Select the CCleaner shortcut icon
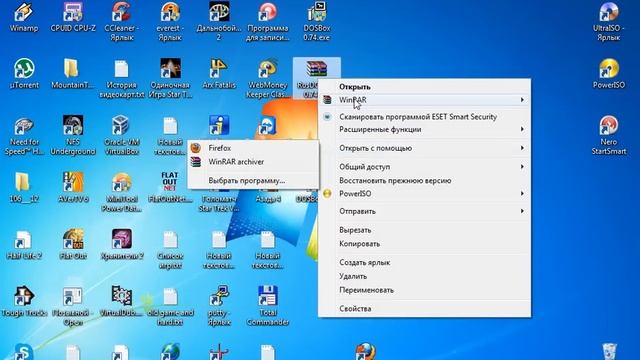Image resolution: width=640 pixels, height=360 pixels. (x=121, y=21)
